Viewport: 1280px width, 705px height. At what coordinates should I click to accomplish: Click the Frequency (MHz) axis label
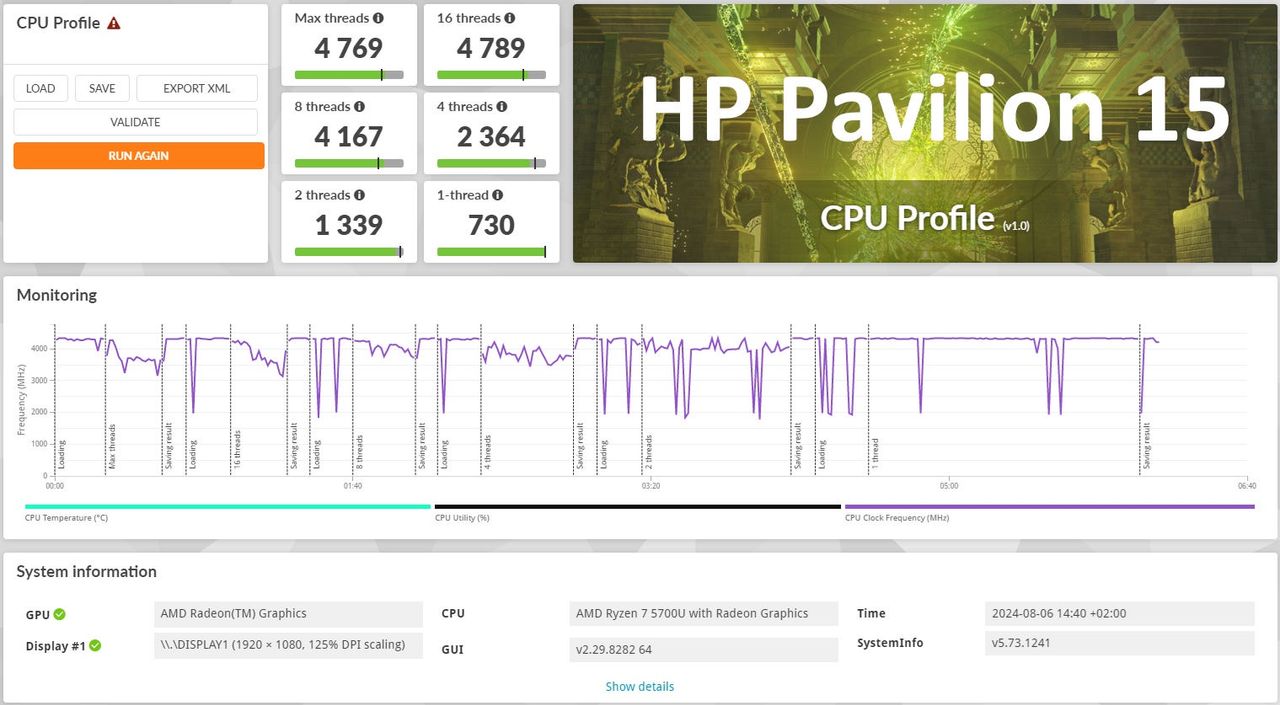coord(22,400)
